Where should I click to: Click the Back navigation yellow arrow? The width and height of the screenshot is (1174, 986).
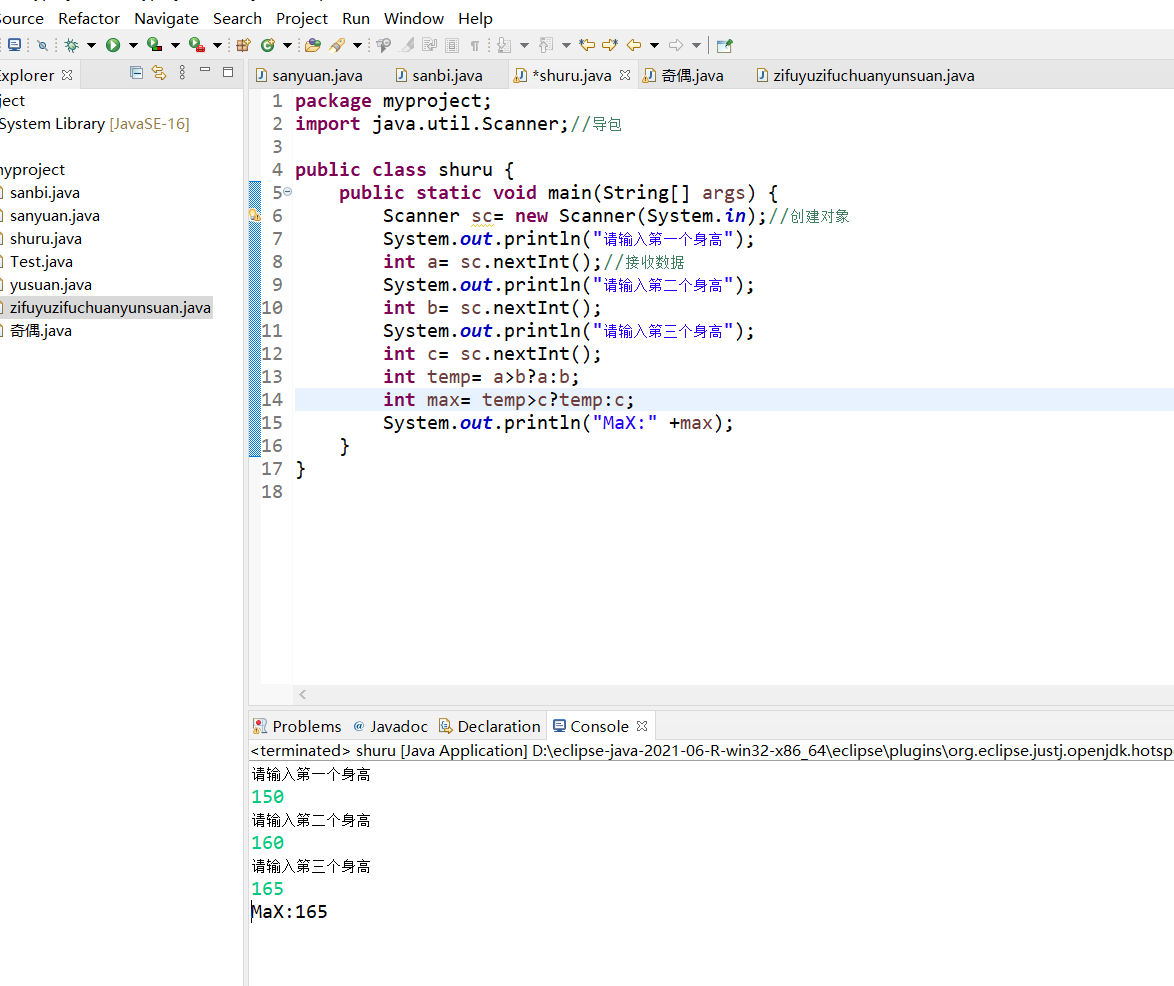tap(633, 45)
